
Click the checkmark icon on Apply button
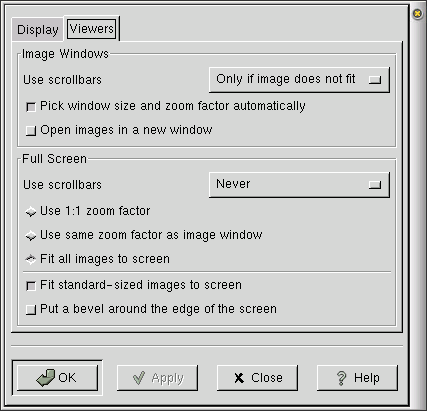[139, 378]
